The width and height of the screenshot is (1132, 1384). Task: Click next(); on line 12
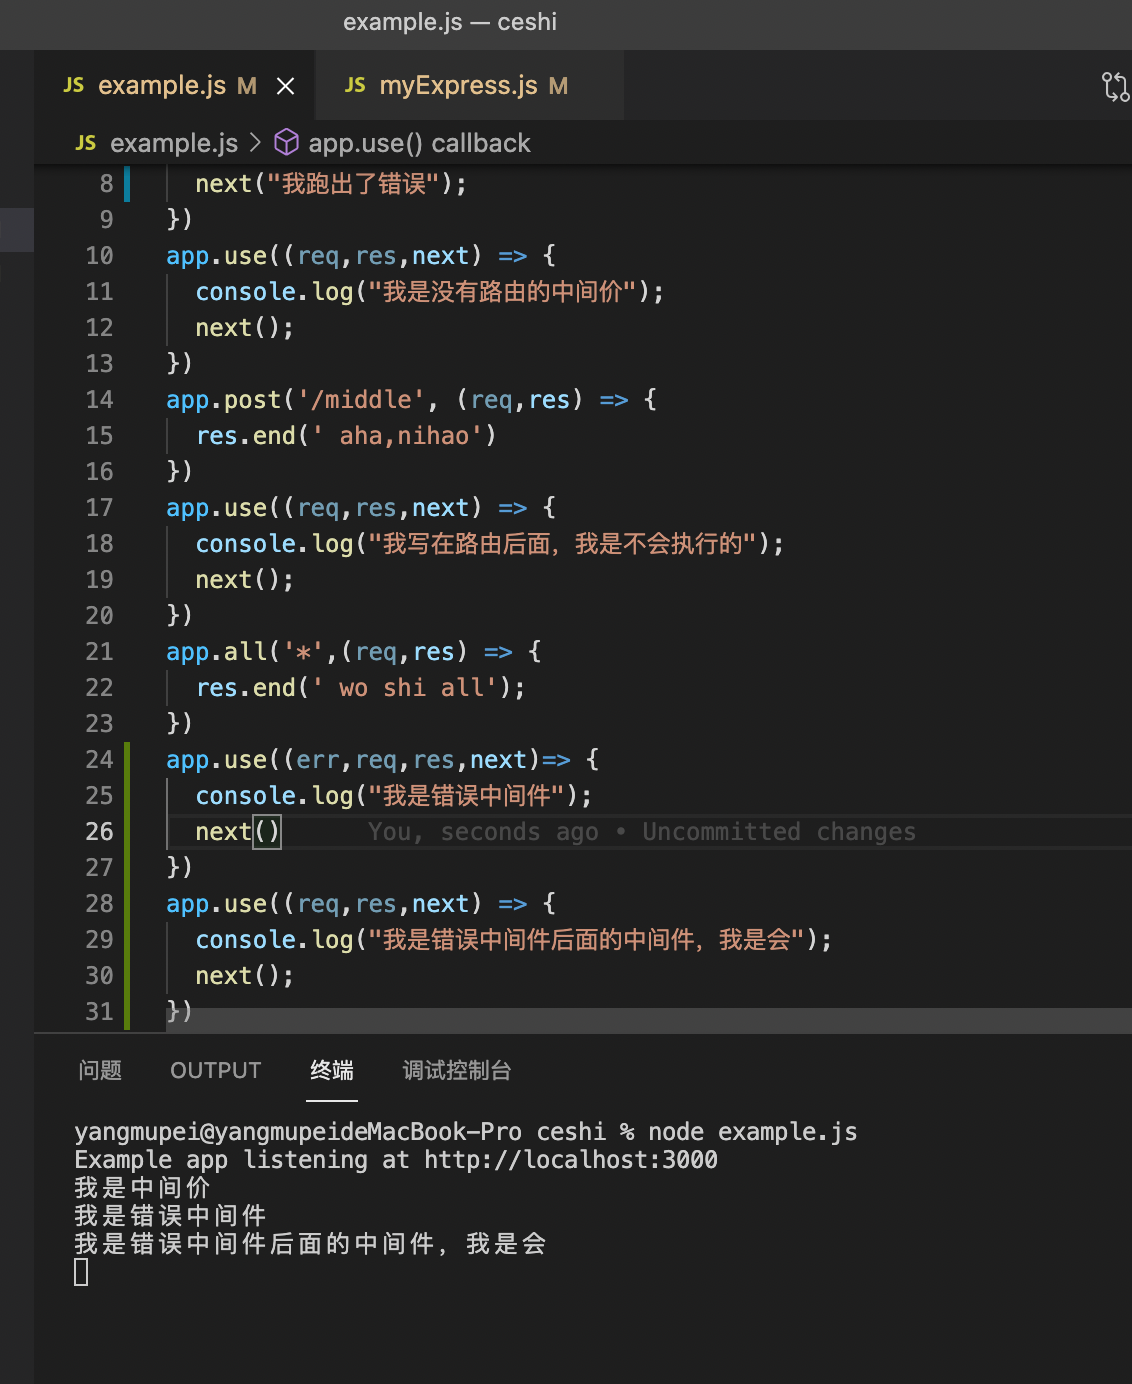point(245,328)
